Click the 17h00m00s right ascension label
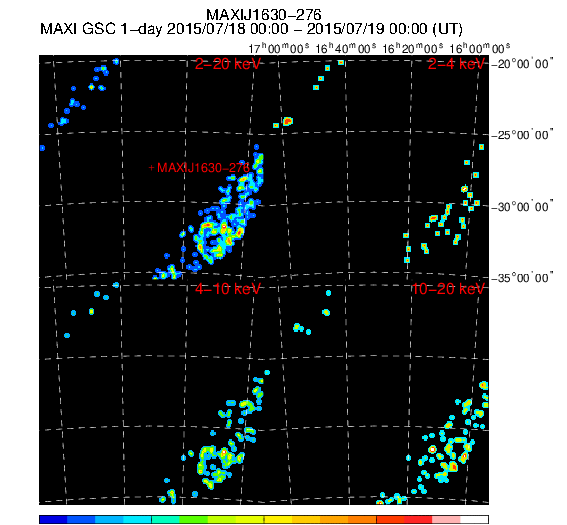The image size is (567, 525). [x=279, y=48]
